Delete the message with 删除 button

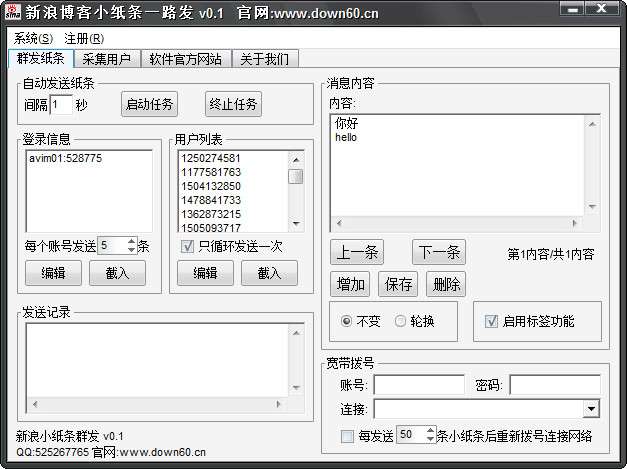coord(446,284)
